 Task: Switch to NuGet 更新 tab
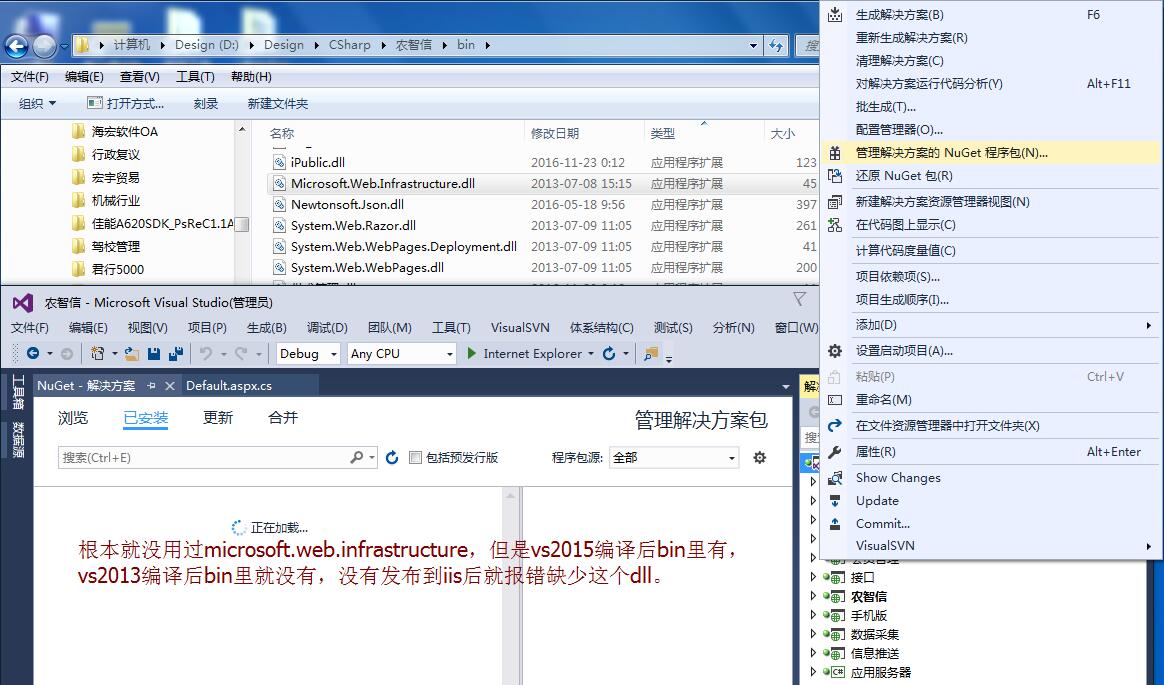(x=218, y=418)
